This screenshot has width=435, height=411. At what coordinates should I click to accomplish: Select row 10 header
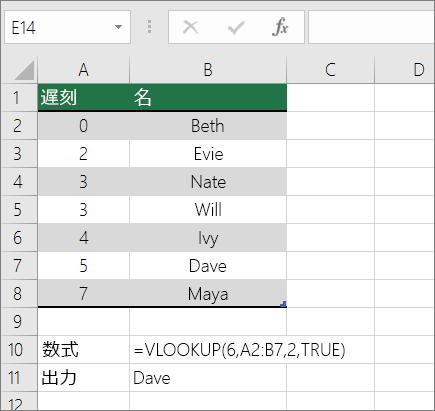19,350
